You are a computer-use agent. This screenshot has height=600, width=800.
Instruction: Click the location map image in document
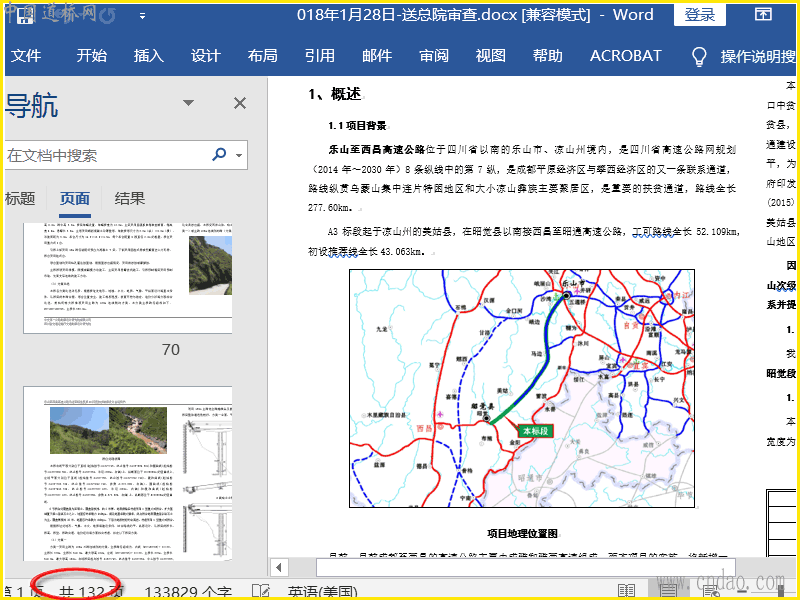pyautogui.click(x=521, y=388)
